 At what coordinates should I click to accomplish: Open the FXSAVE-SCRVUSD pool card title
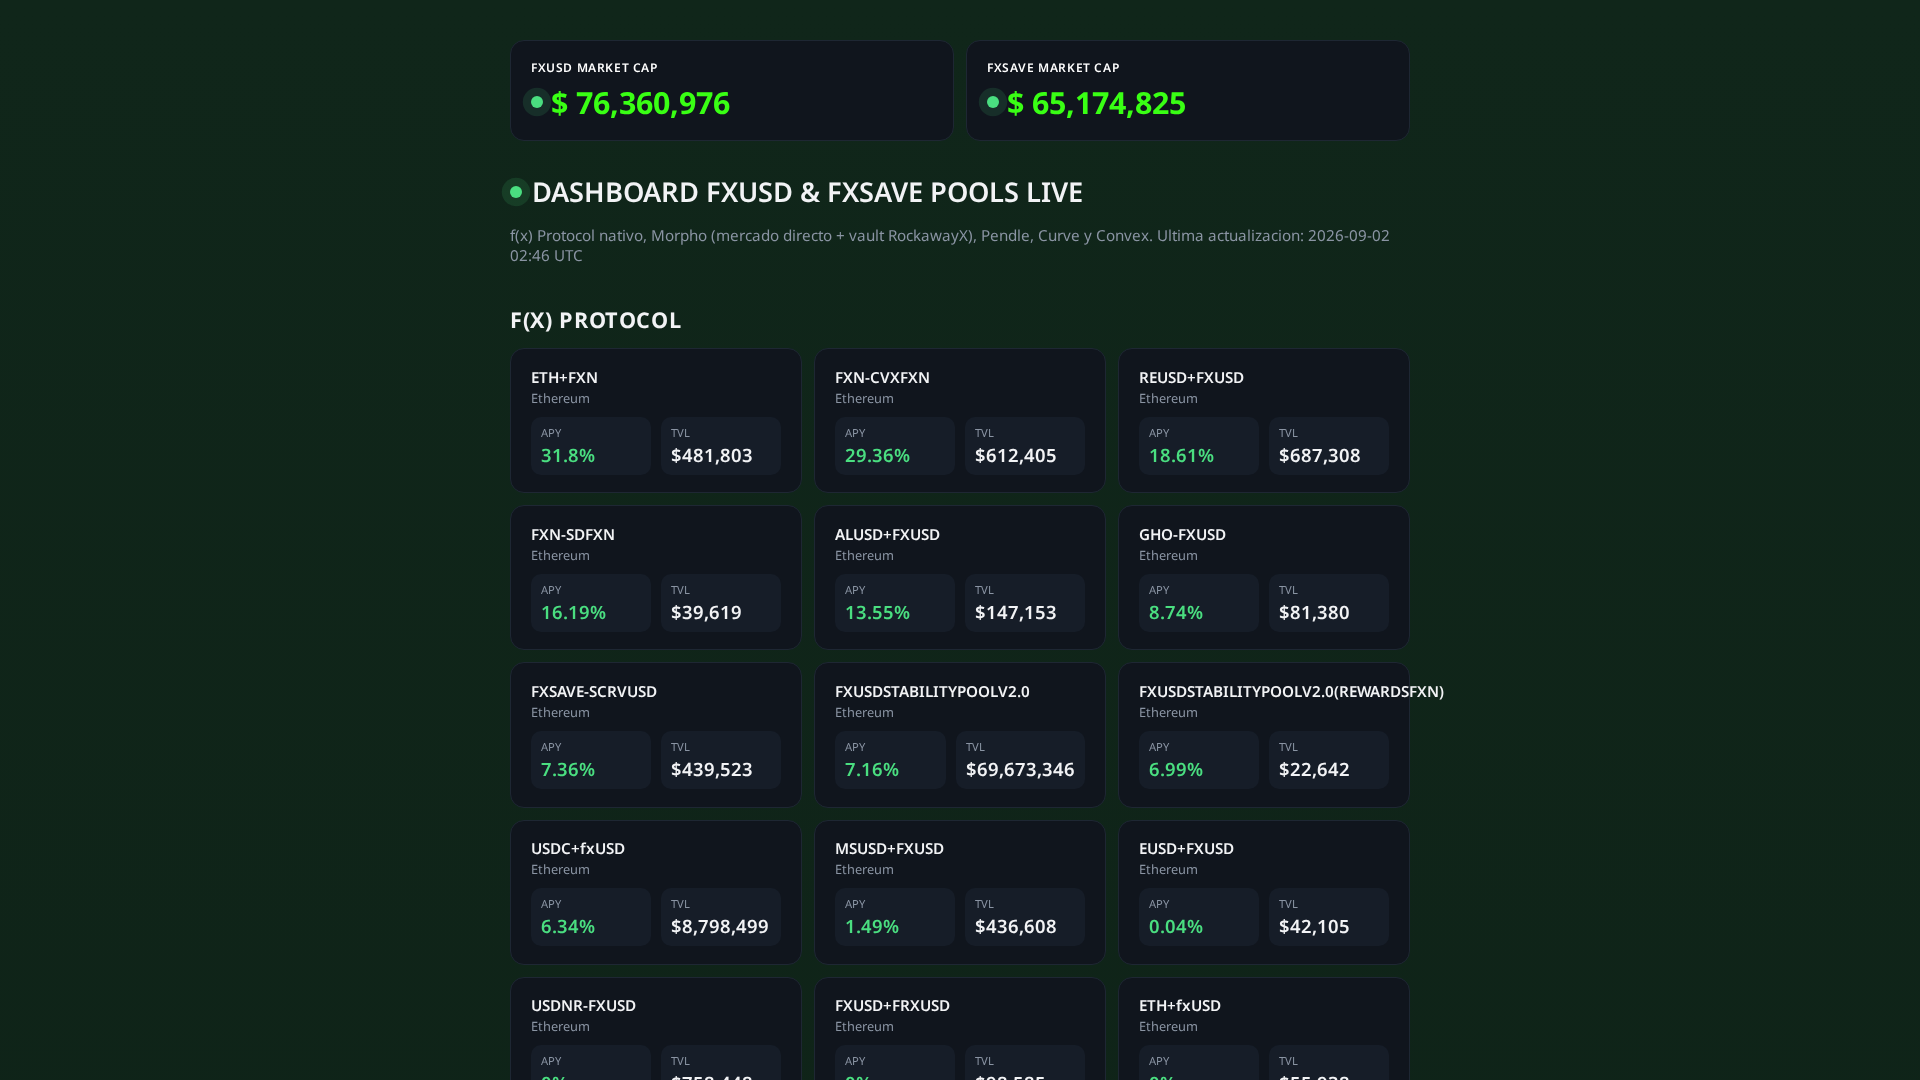[x=594, y=691]
